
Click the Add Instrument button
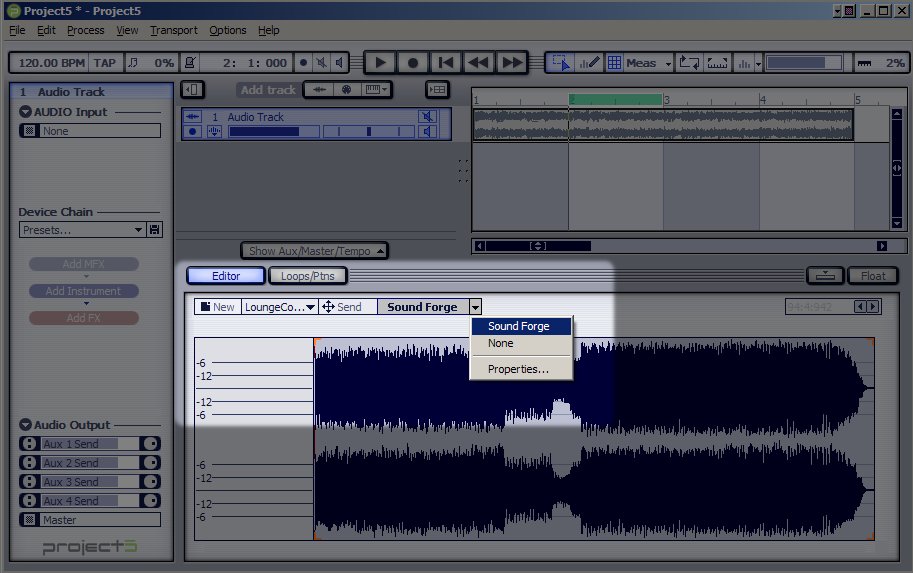84,291
